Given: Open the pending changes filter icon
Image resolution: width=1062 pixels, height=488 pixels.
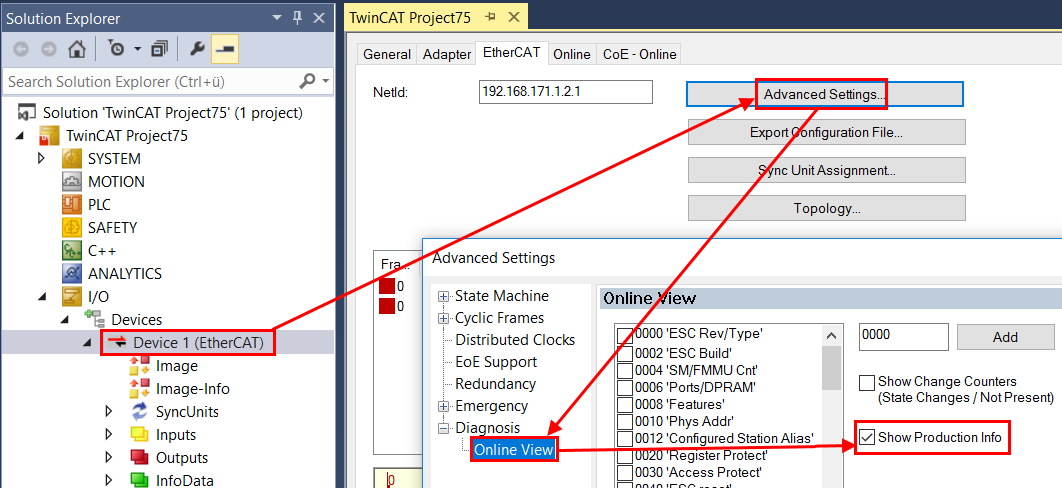Looking at the screenshot, I should pyautogui.click(x=116, y=49).
